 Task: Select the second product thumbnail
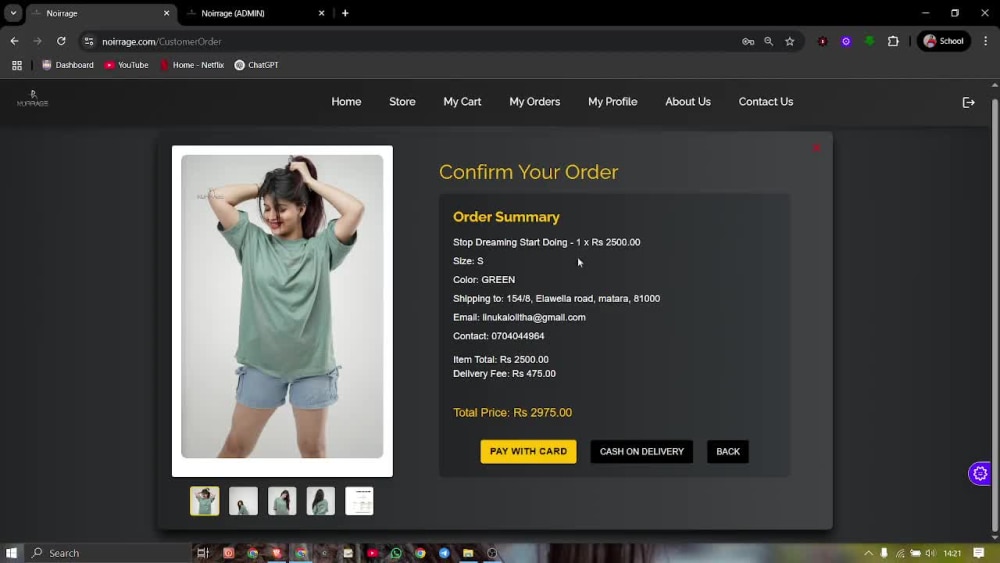(x=244, y=501)
